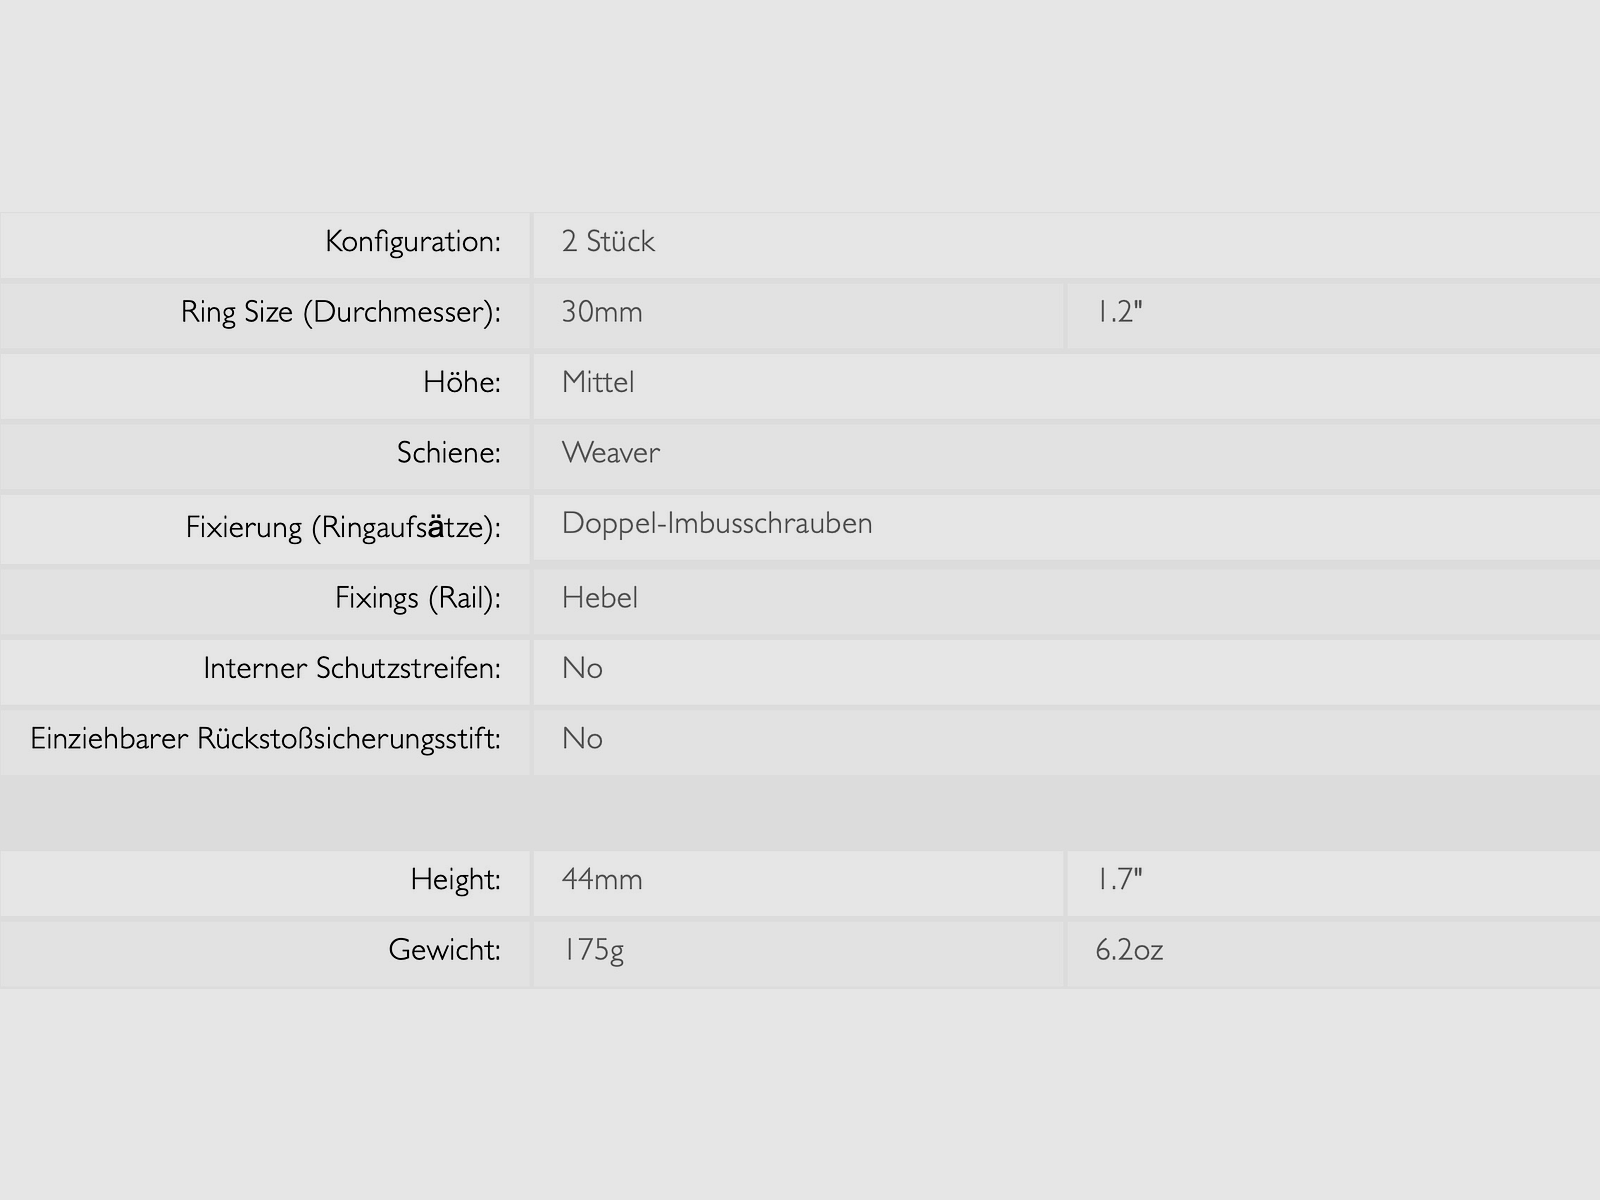Viewport: 1600px width, 1200px height.
Task: Select the "44mm" height value
Action: tap(602, 880)
